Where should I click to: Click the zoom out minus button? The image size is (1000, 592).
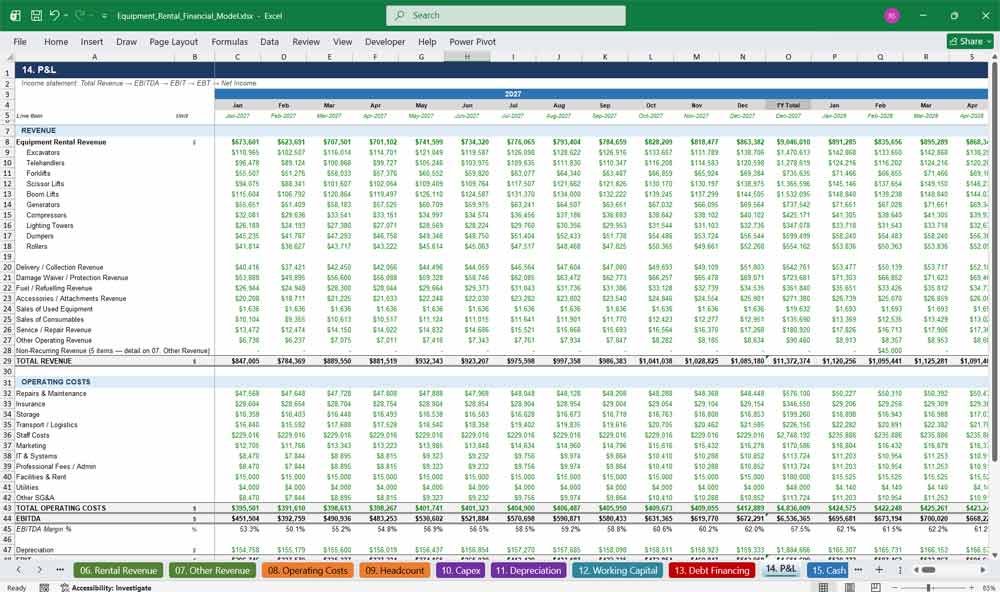(895, 588)
